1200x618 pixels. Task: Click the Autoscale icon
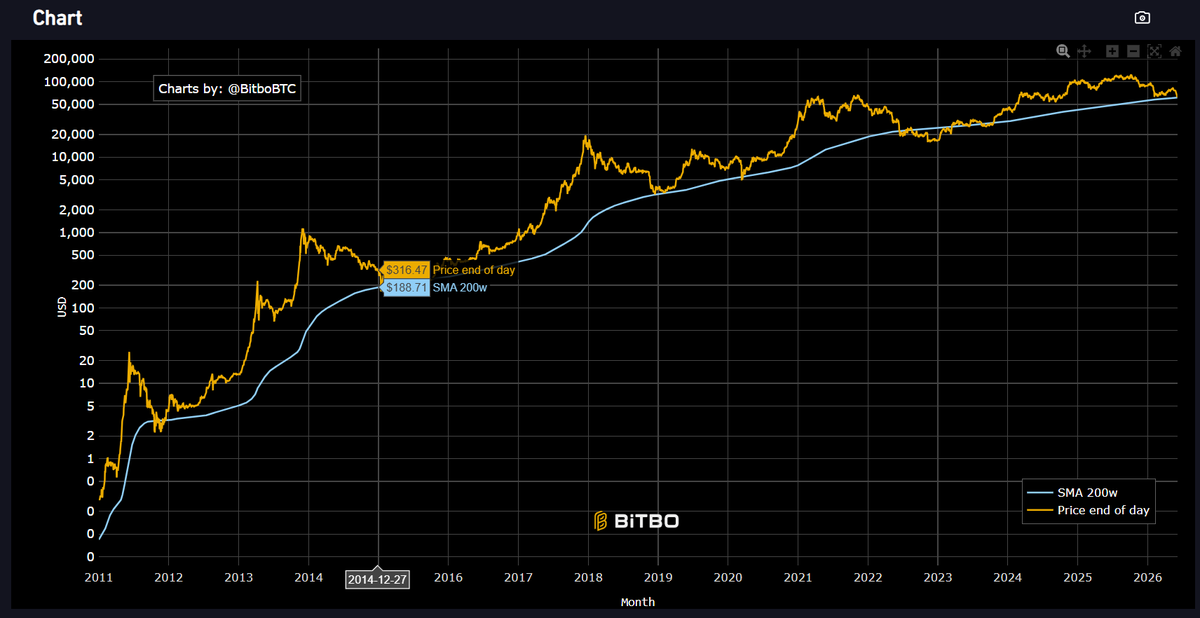(x=1155, y=51)
